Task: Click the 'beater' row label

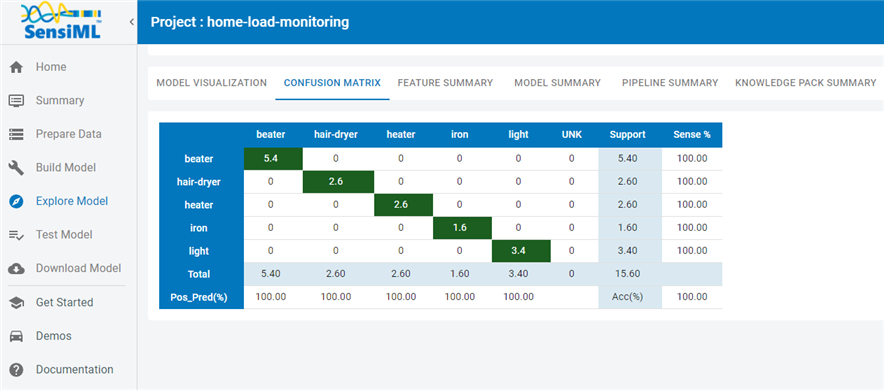Action: [x=199, y=159]
